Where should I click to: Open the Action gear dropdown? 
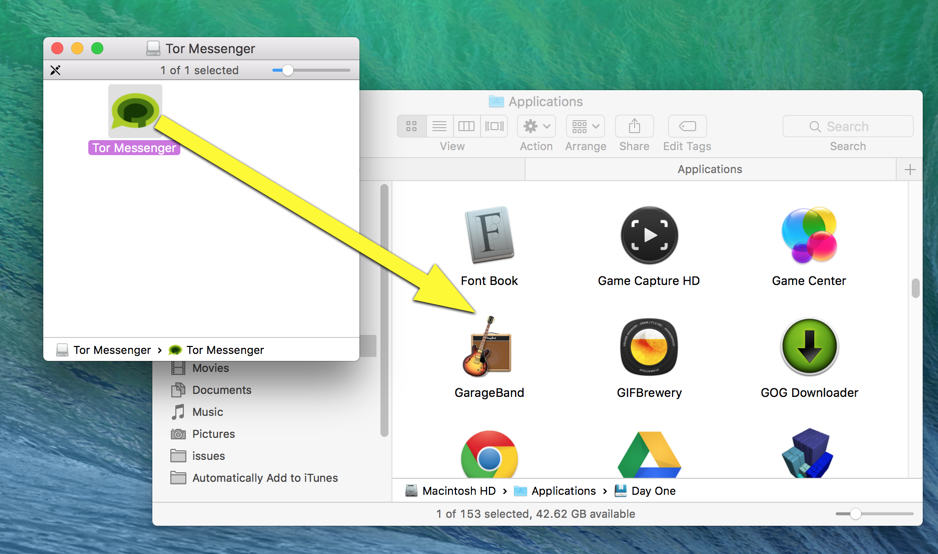pyautogui.click(x=536, y=126)
